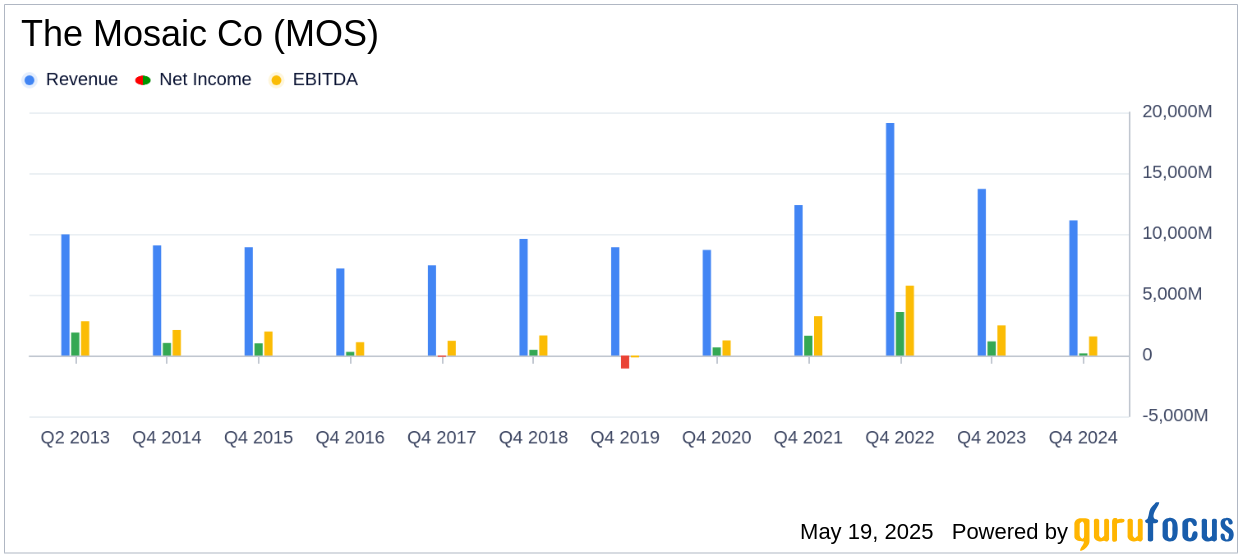This screenshot has height=557, width=1242.
Task: Select the negative Q4 2019 Net Income bar
Action: [x=625, y=362]
